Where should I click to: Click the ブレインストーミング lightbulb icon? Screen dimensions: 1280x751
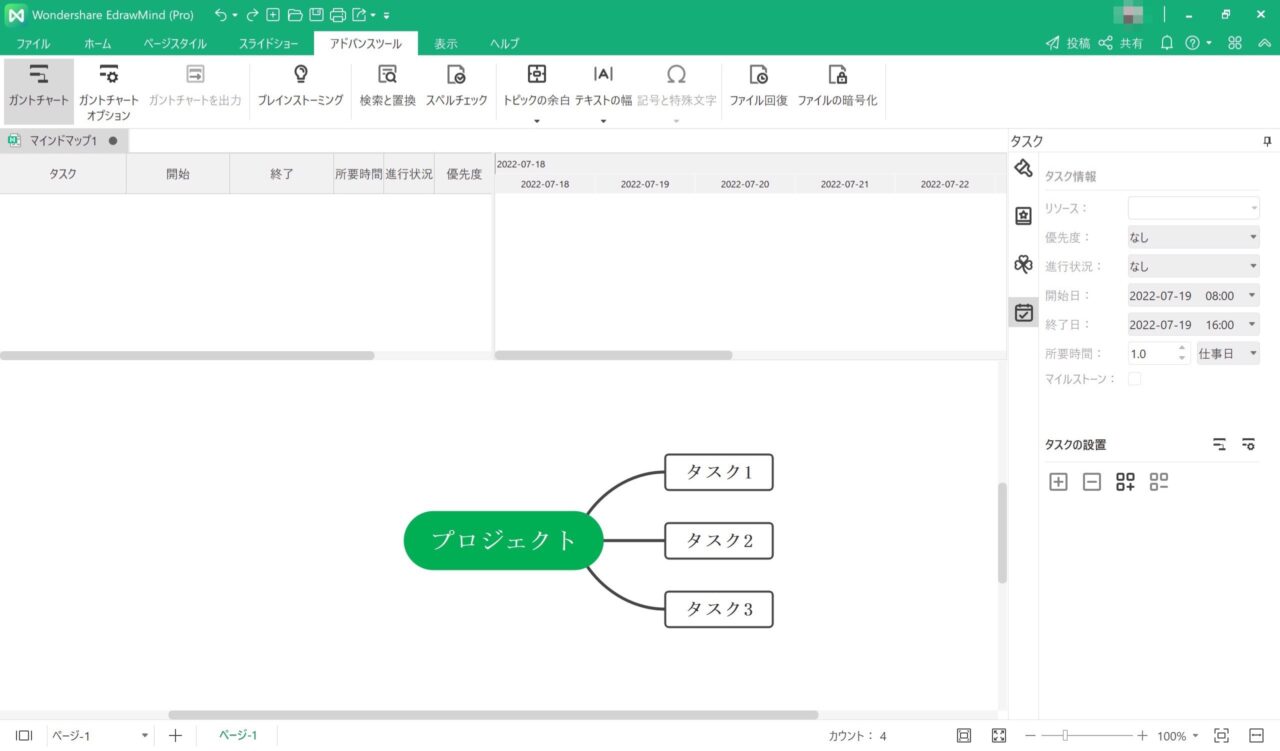300,75
